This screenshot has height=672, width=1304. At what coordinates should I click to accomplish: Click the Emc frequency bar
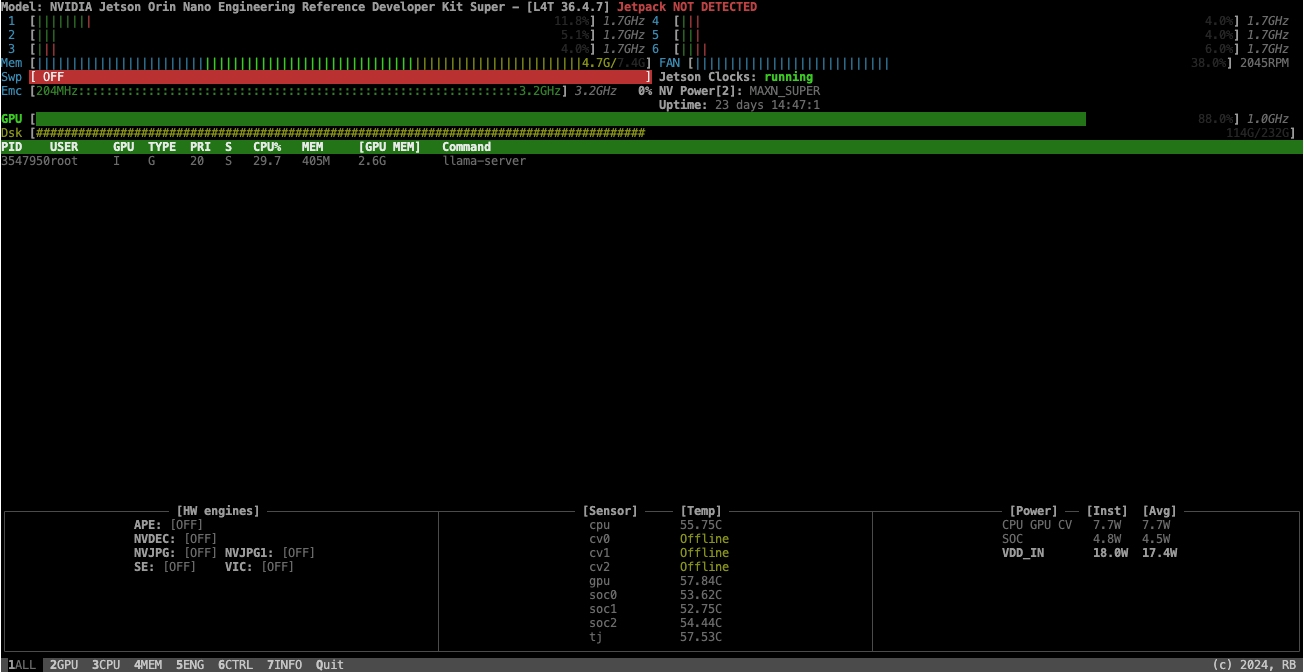pyautogui.click(x=298, y=91)
